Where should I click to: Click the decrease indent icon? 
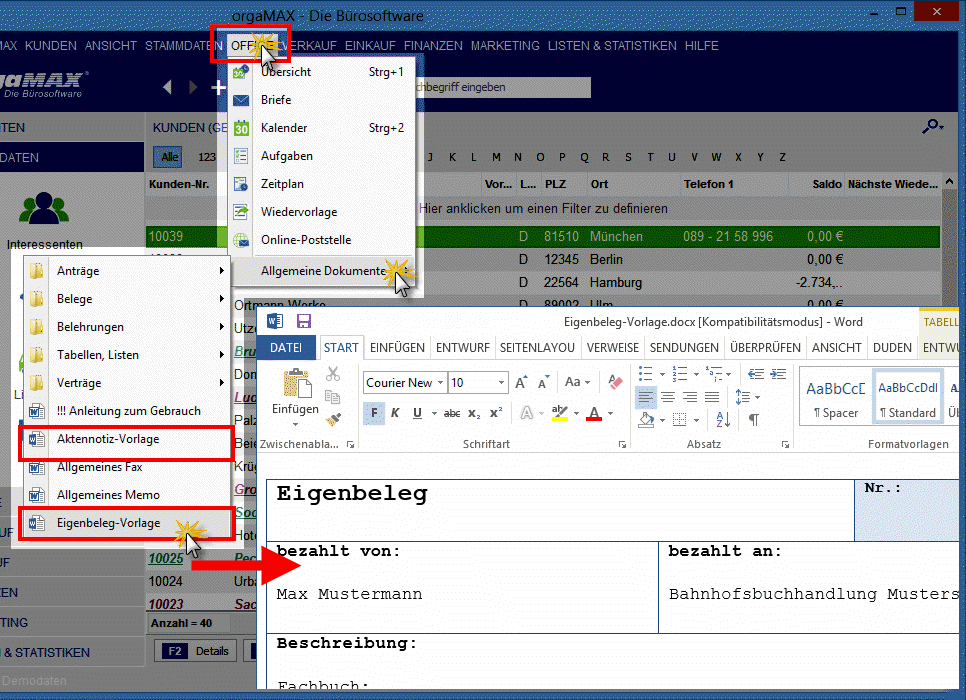[756, 374]
